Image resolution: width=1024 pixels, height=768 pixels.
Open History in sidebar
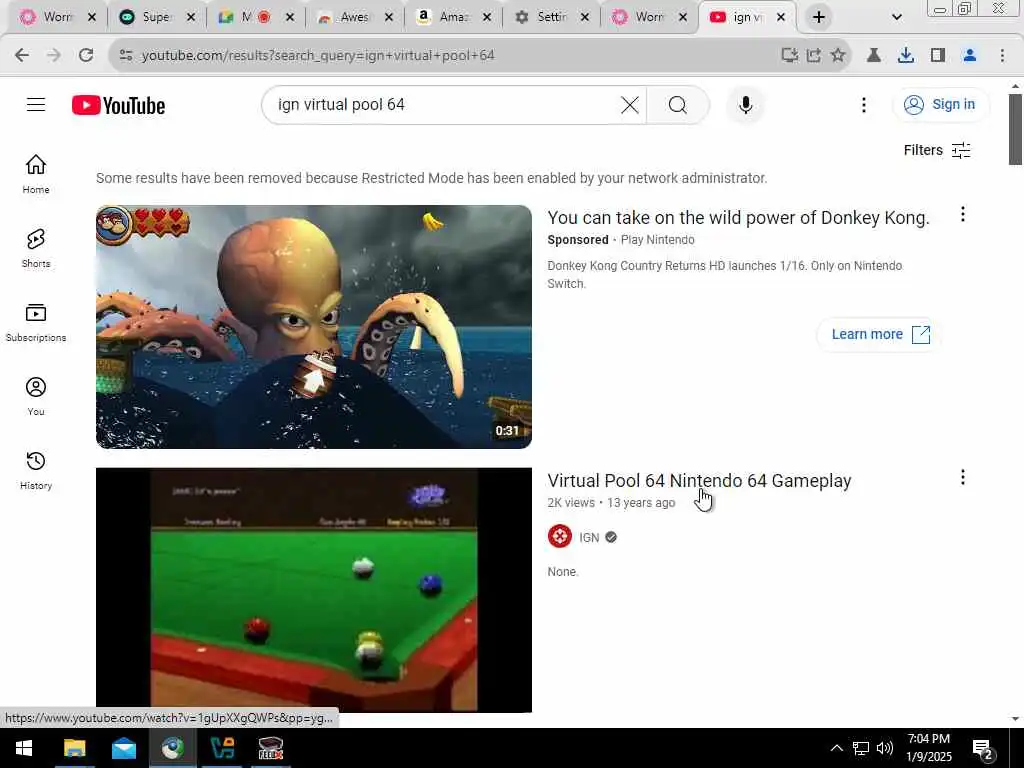click(36, 470)
